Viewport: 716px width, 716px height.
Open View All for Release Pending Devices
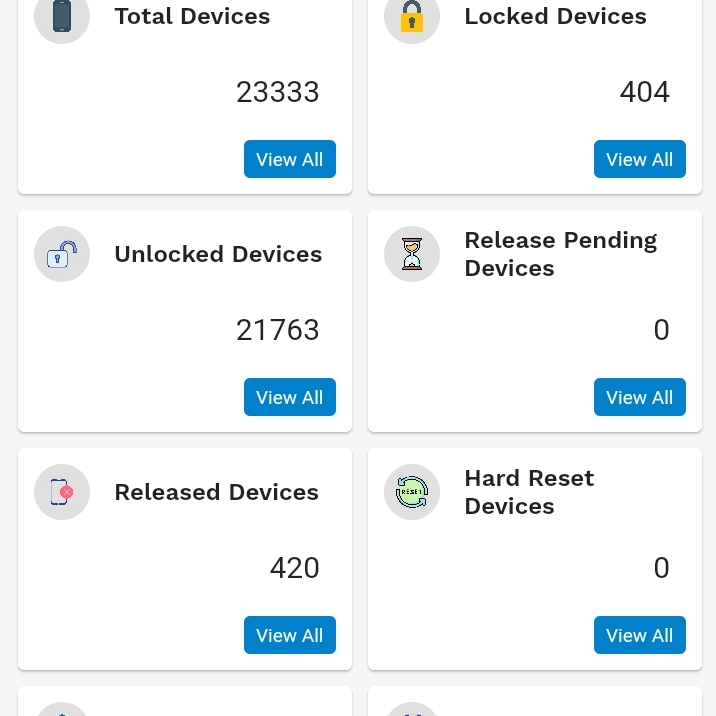[x=640, y=397]
